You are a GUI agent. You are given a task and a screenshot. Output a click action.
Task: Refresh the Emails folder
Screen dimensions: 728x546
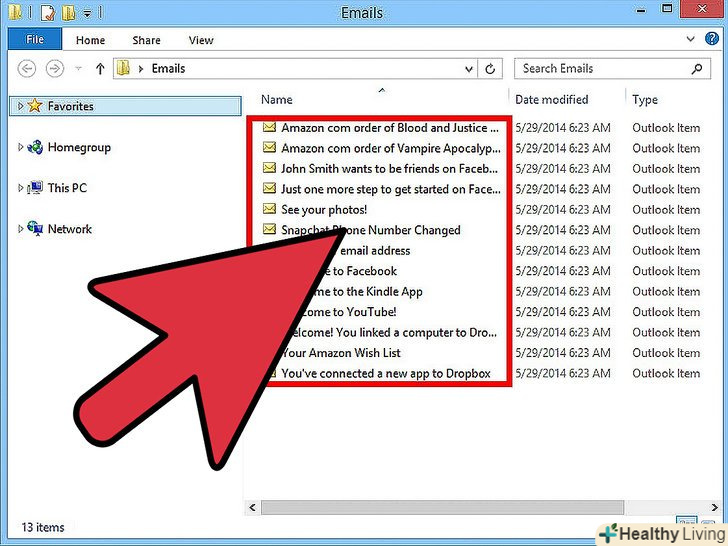tap(490, 69)
